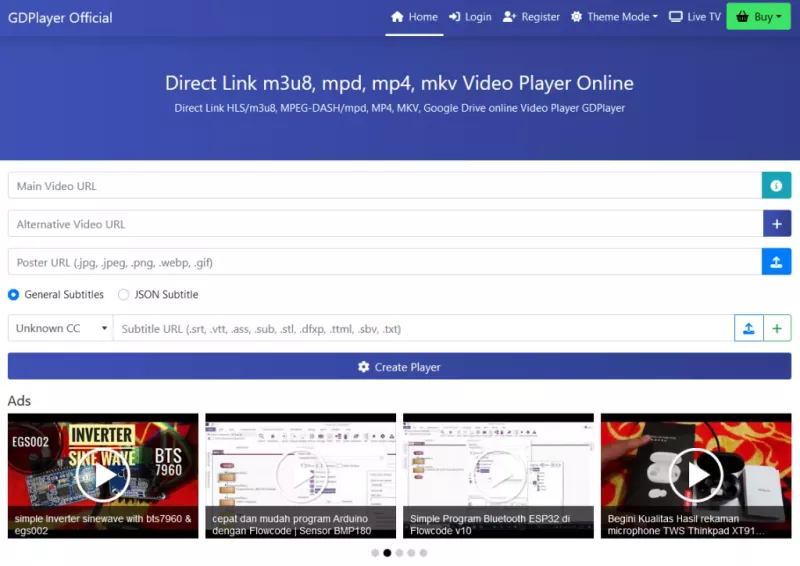Click the green plus icon to add subtitle
The width and height of the screenshot is (800, 566).
click(x=777, y=328)
